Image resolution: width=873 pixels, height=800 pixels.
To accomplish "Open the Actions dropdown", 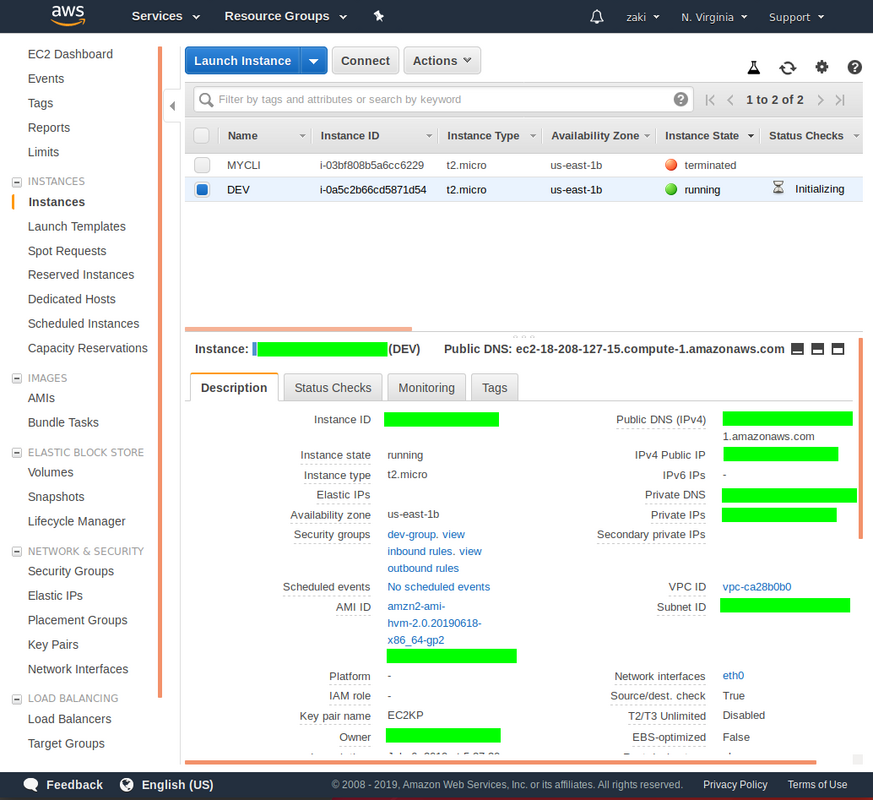I will (442, 60).
